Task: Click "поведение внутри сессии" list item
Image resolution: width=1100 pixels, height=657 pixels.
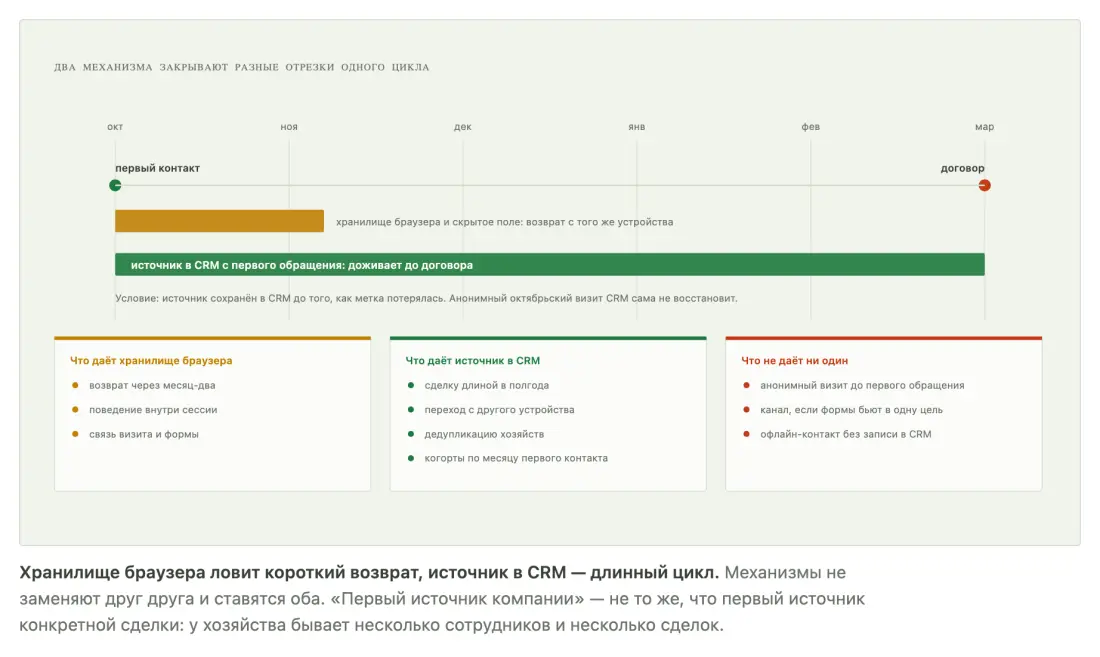Action: [153, 409]
